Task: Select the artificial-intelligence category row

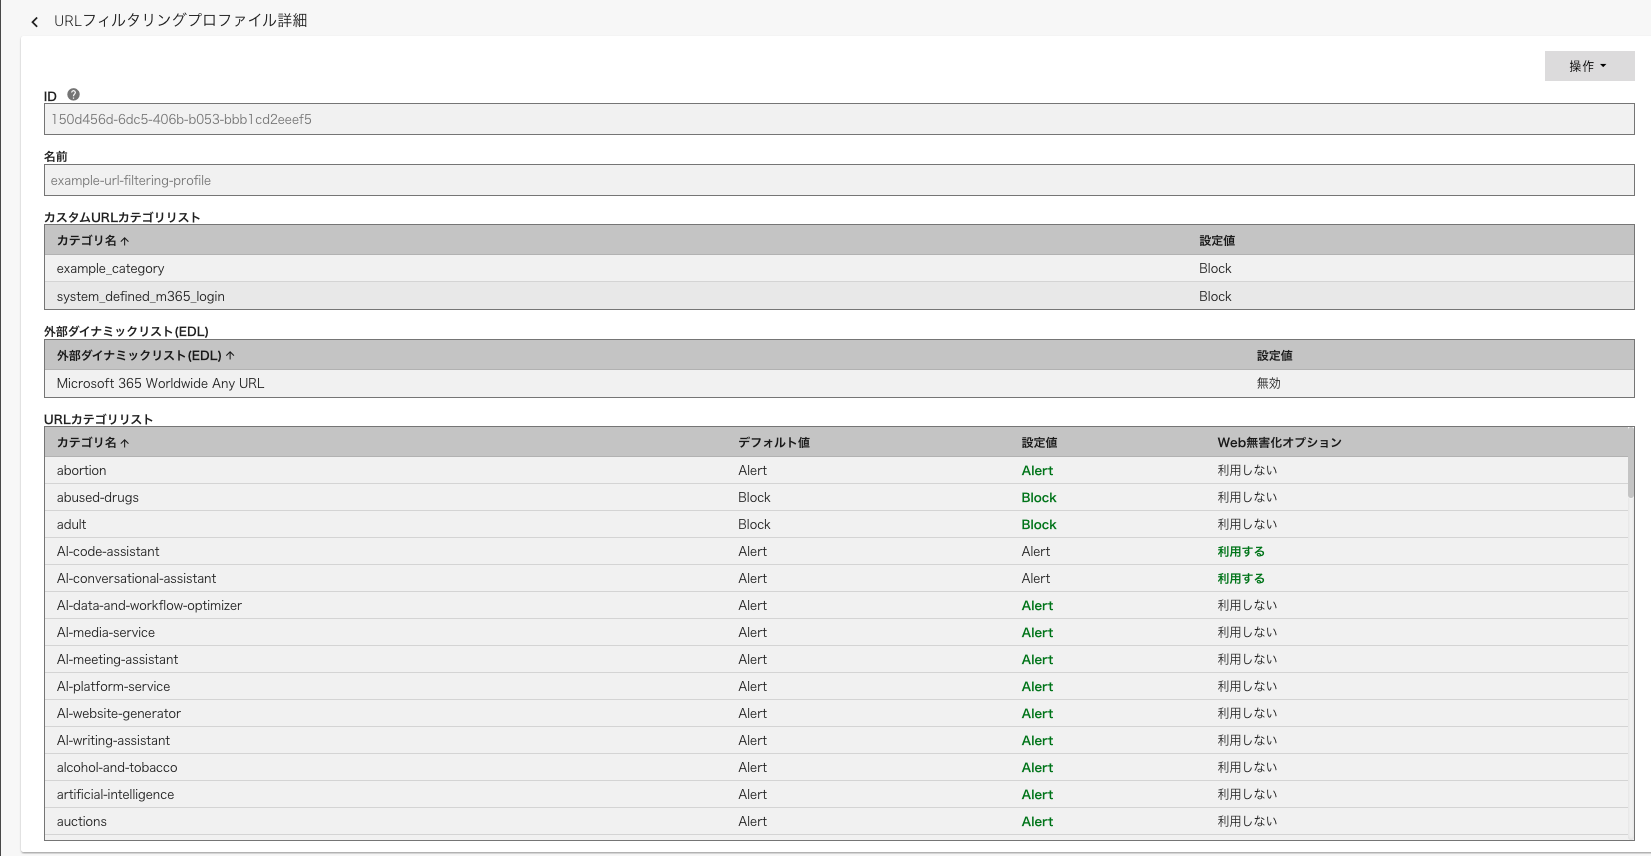Action: pos(836,794)
